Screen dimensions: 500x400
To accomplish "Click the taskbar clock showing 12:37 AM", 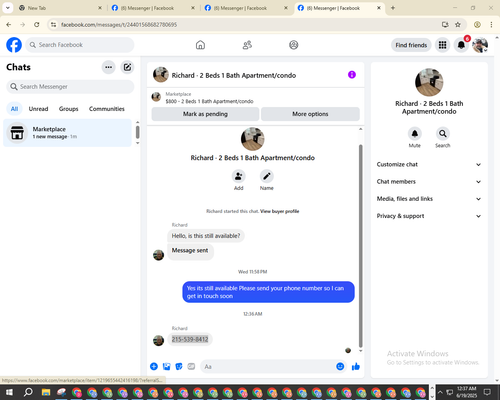I will [466, 392].
